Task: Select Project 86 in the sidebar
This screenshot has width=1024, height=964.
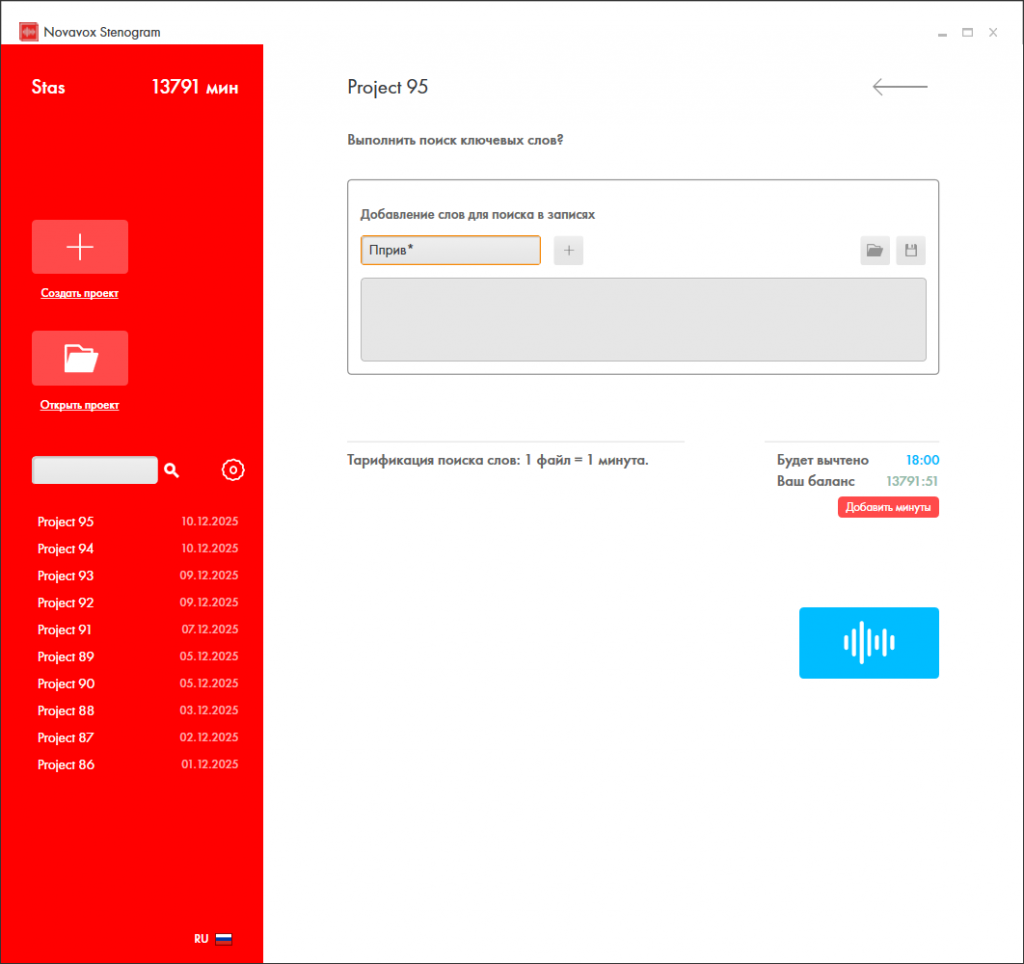Action: pos(66,765)
